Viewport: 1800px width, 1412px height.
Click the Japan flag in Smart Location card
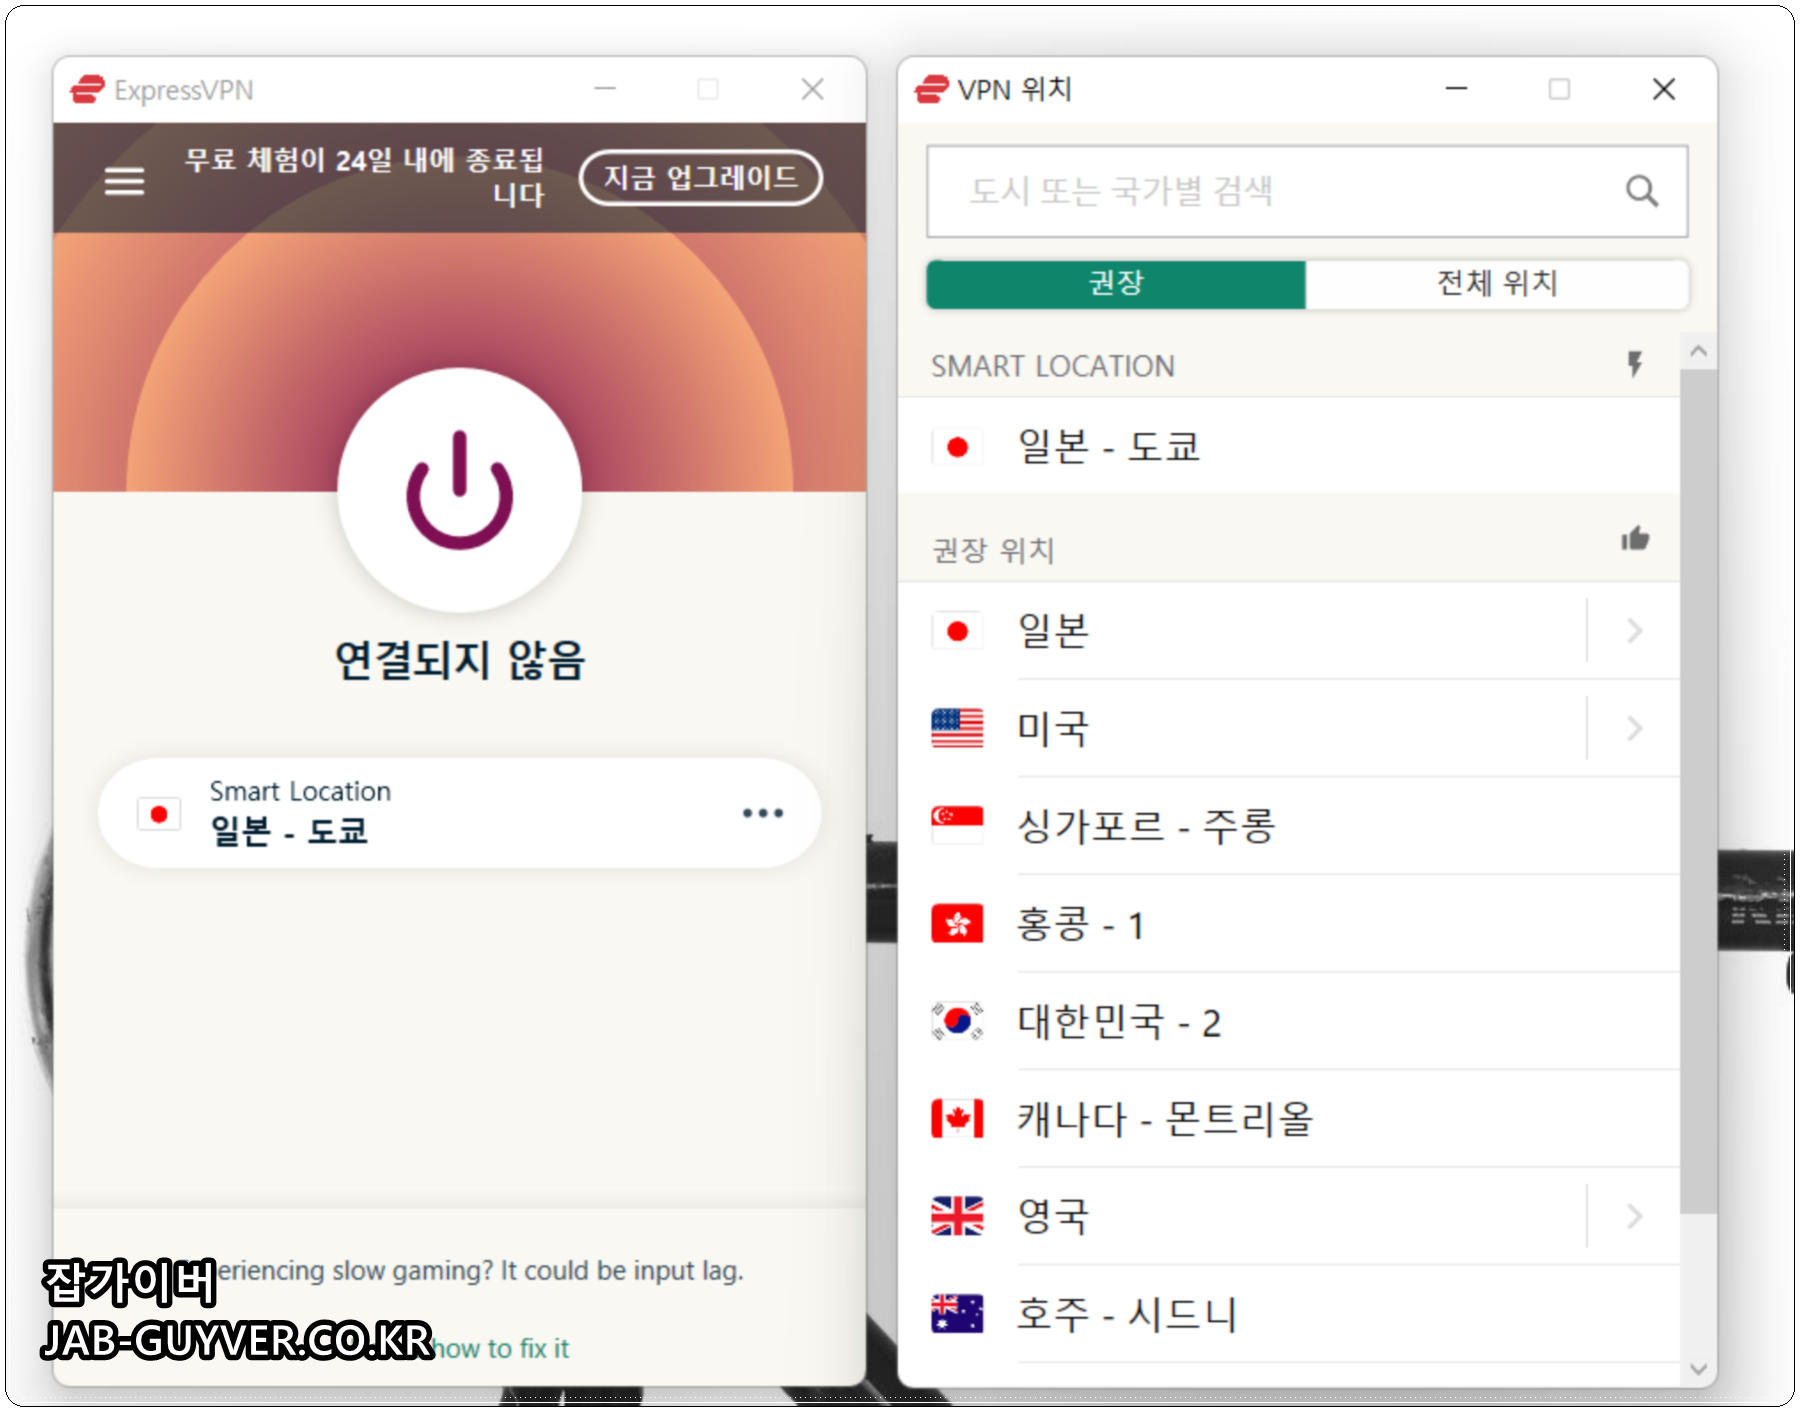click(x=158, y=815)
